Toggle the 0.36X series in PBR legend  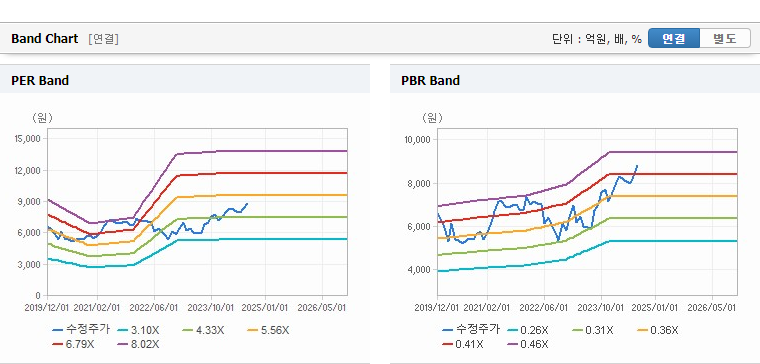point(658,330)
